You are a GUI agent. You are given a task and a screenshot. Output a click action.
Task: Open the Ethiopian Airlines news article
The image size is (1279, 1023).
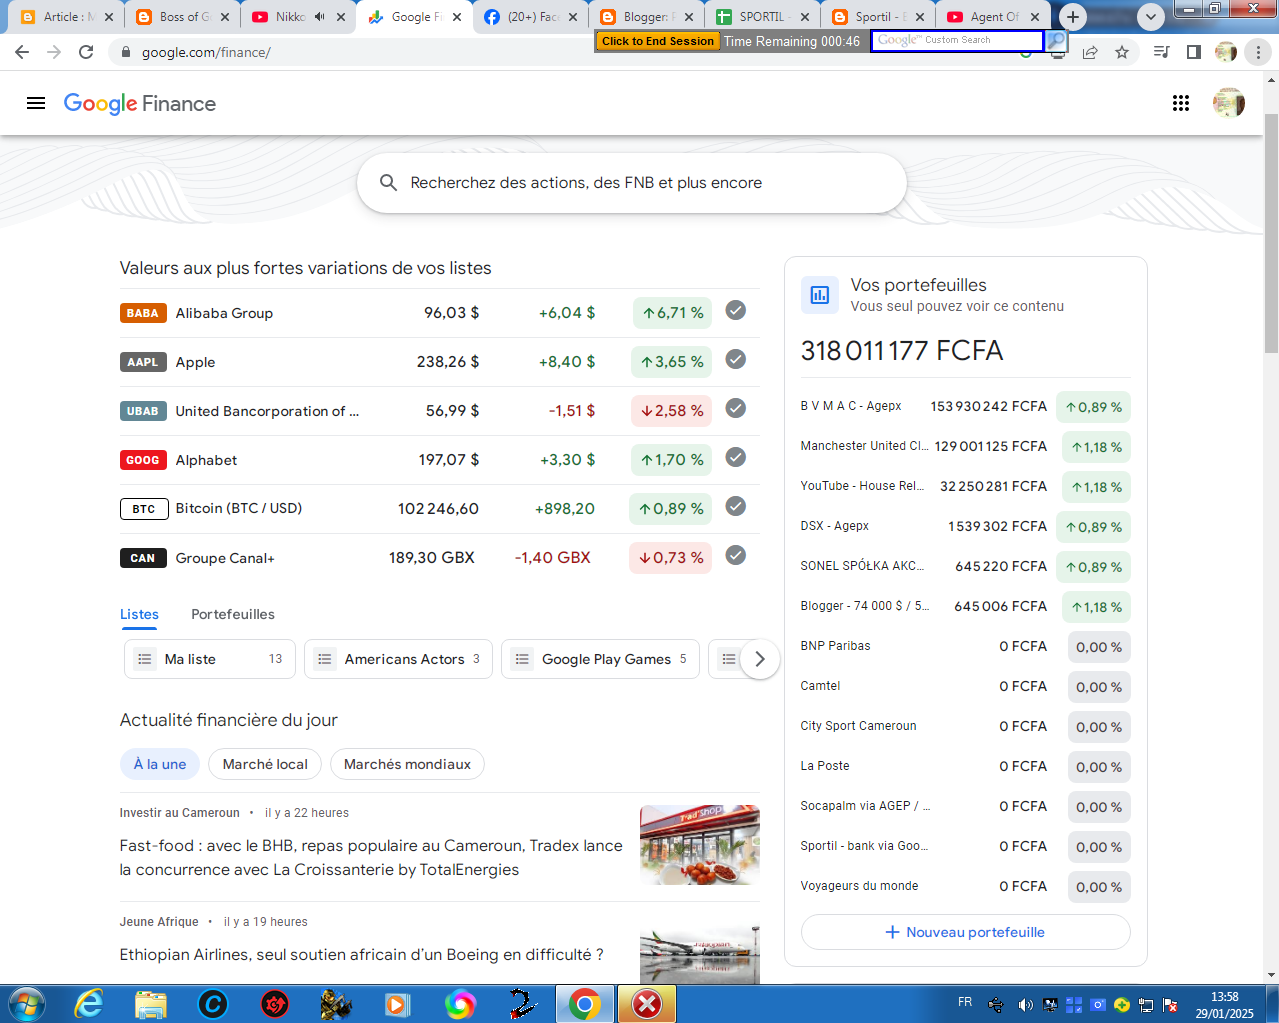point(361,955)
